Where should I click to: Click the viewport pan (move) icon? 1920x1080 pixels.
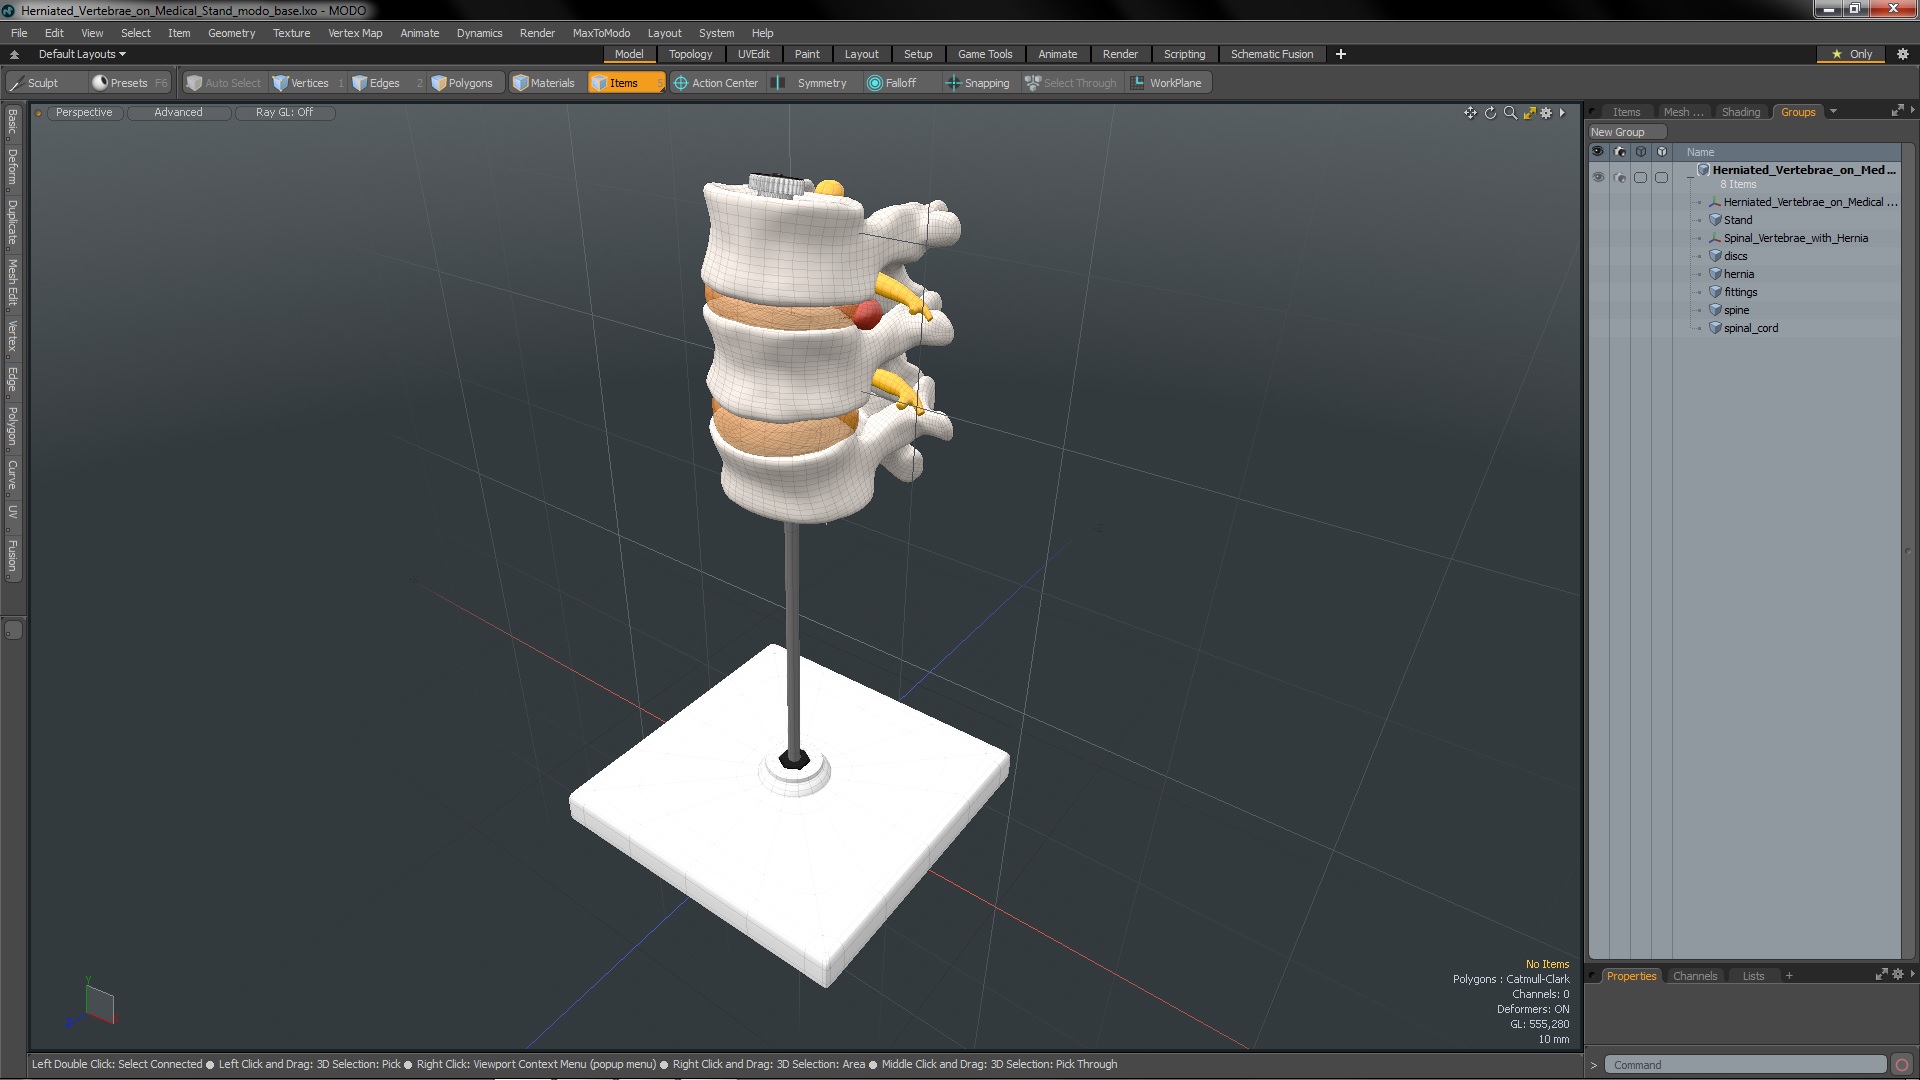point(1470,113)
